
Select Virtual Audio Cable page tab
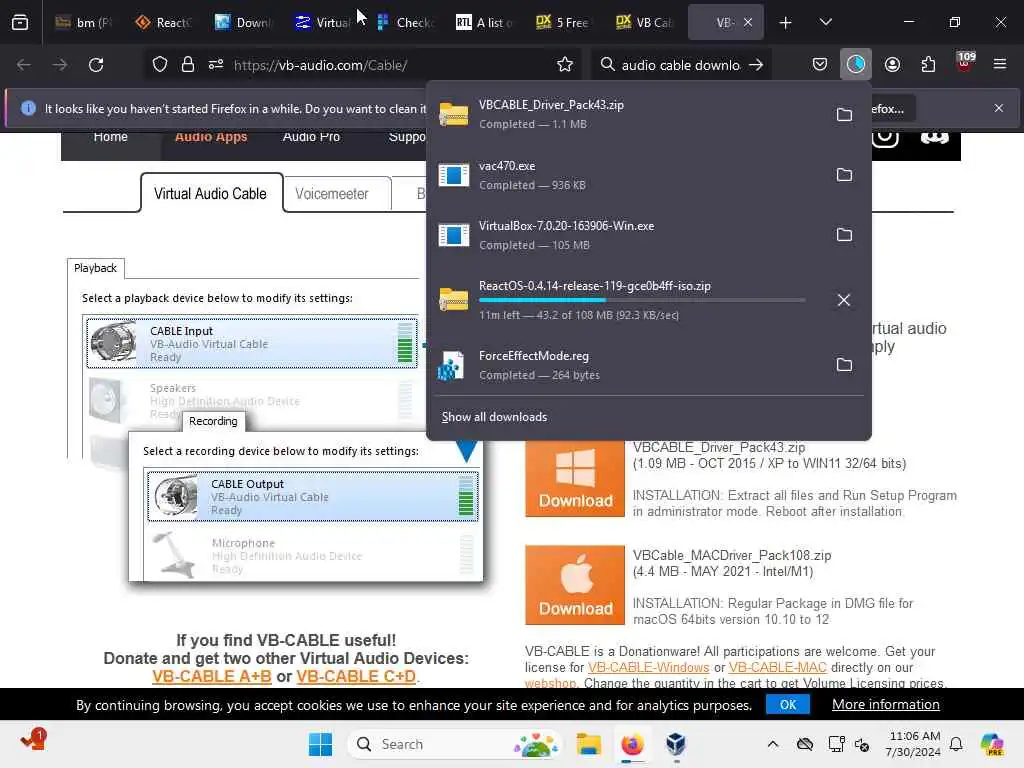pyautogui.click(x=211, y=194)
